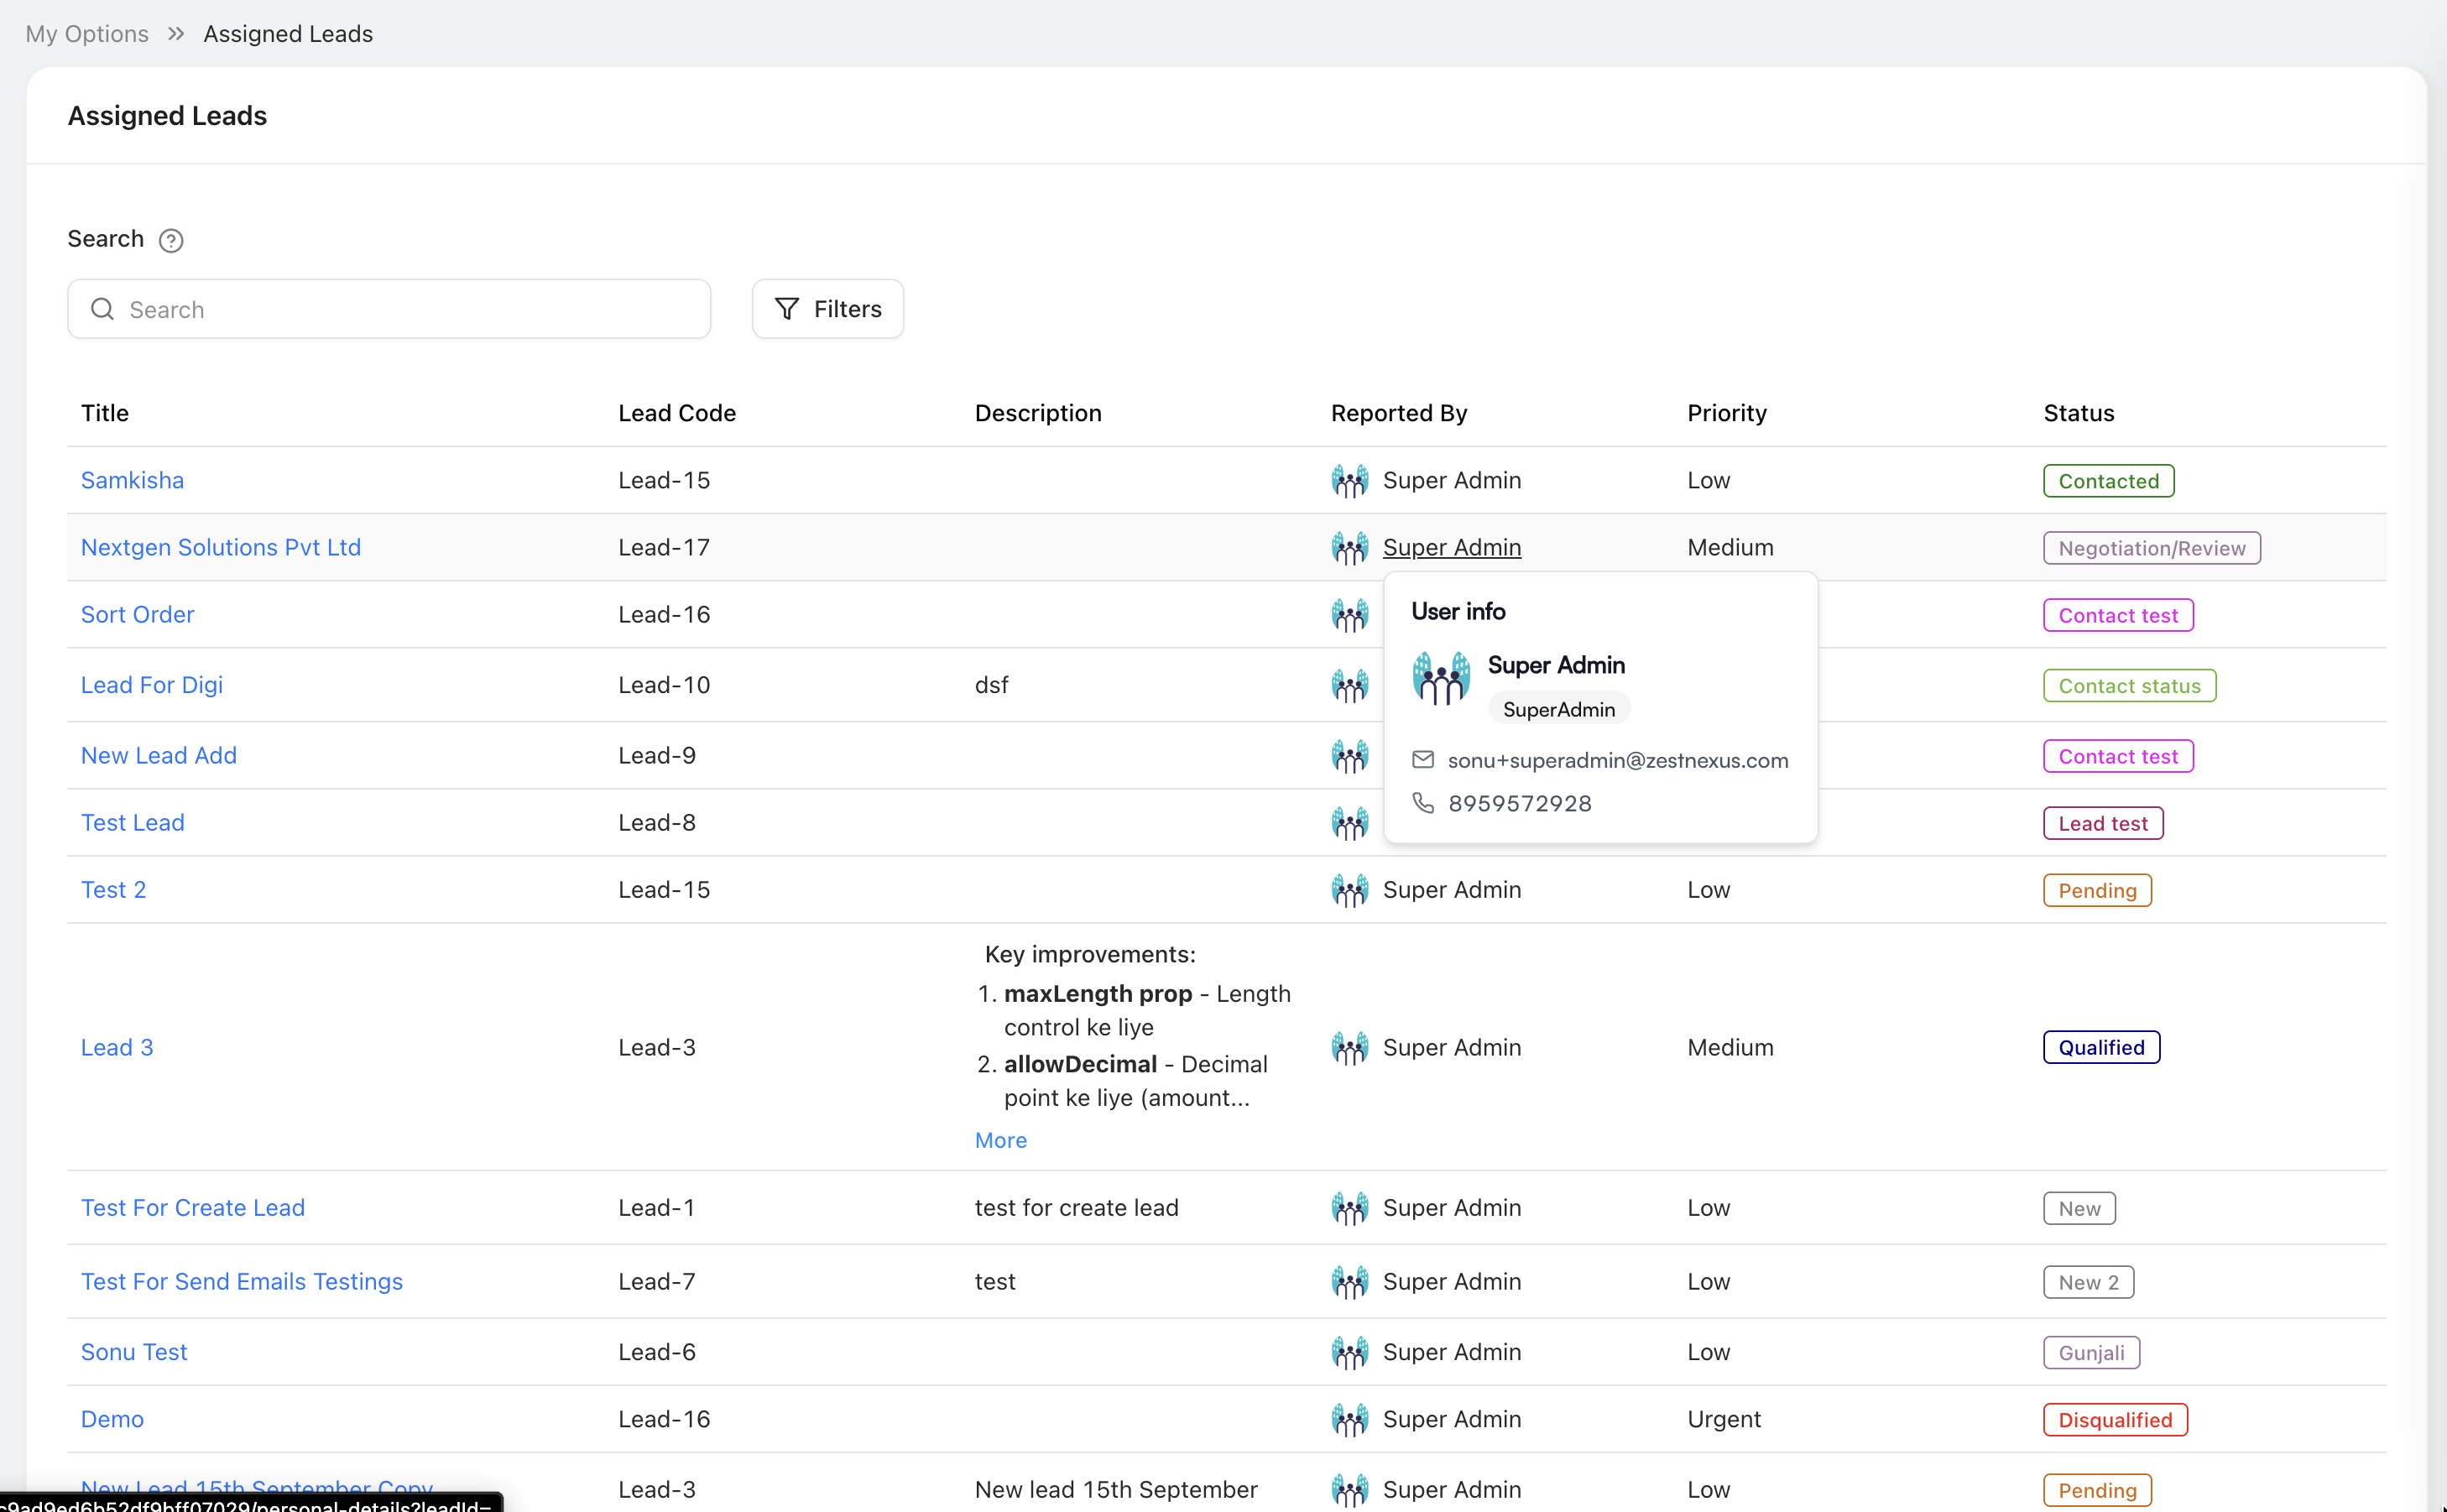2447x1512 pixels.
Task: Click the SuperAdmin role chip in the popup
Action: 1559,709
